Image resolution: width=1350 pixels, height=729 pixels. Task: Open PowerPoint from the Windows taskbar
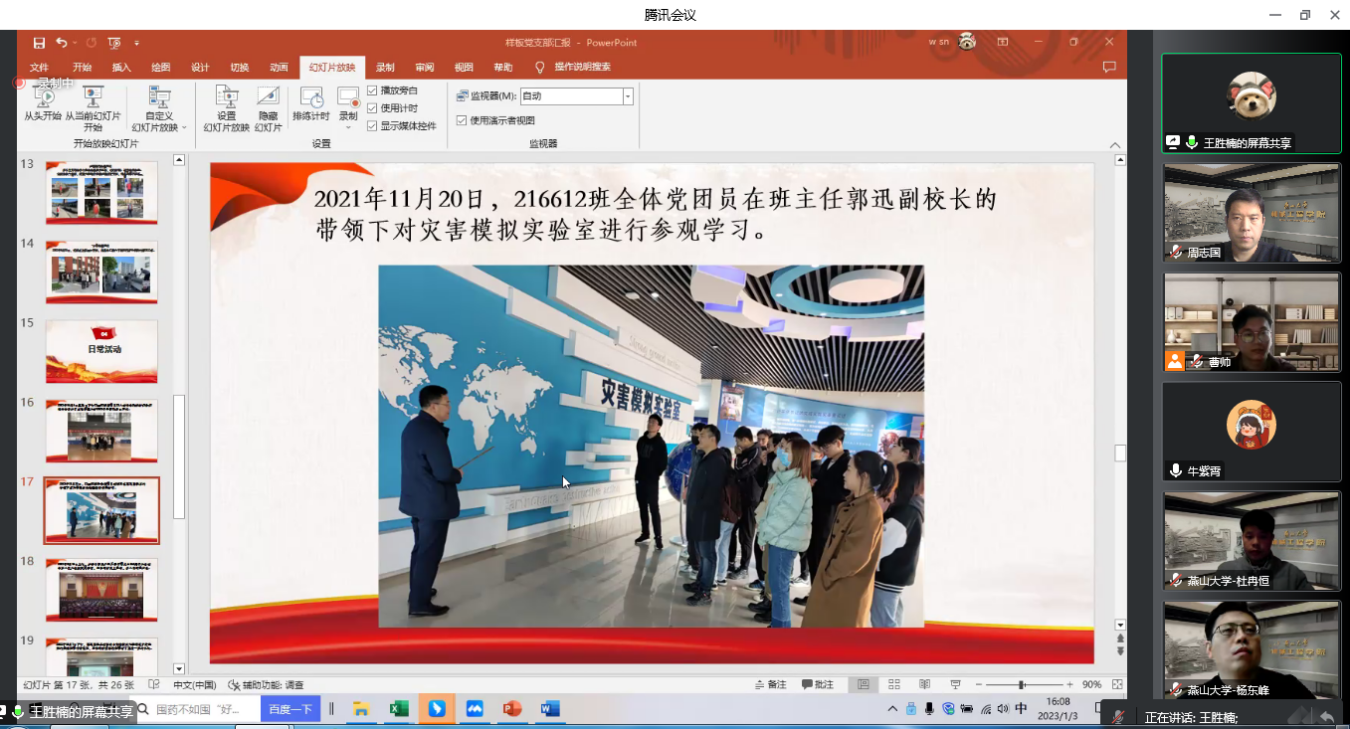click(512, 709)
